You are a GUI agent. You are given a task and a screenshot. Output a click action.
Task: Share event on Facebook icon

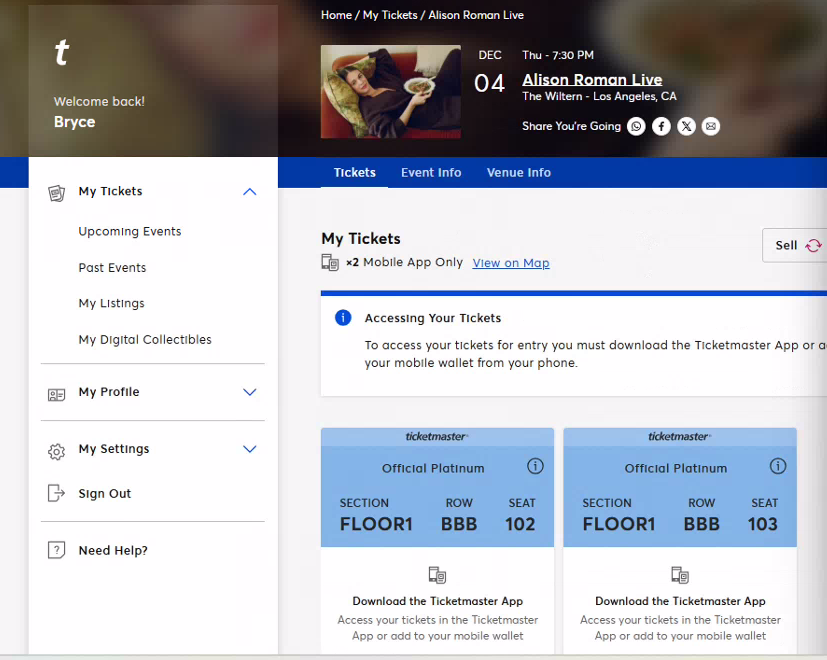click(x=661, y=126)
